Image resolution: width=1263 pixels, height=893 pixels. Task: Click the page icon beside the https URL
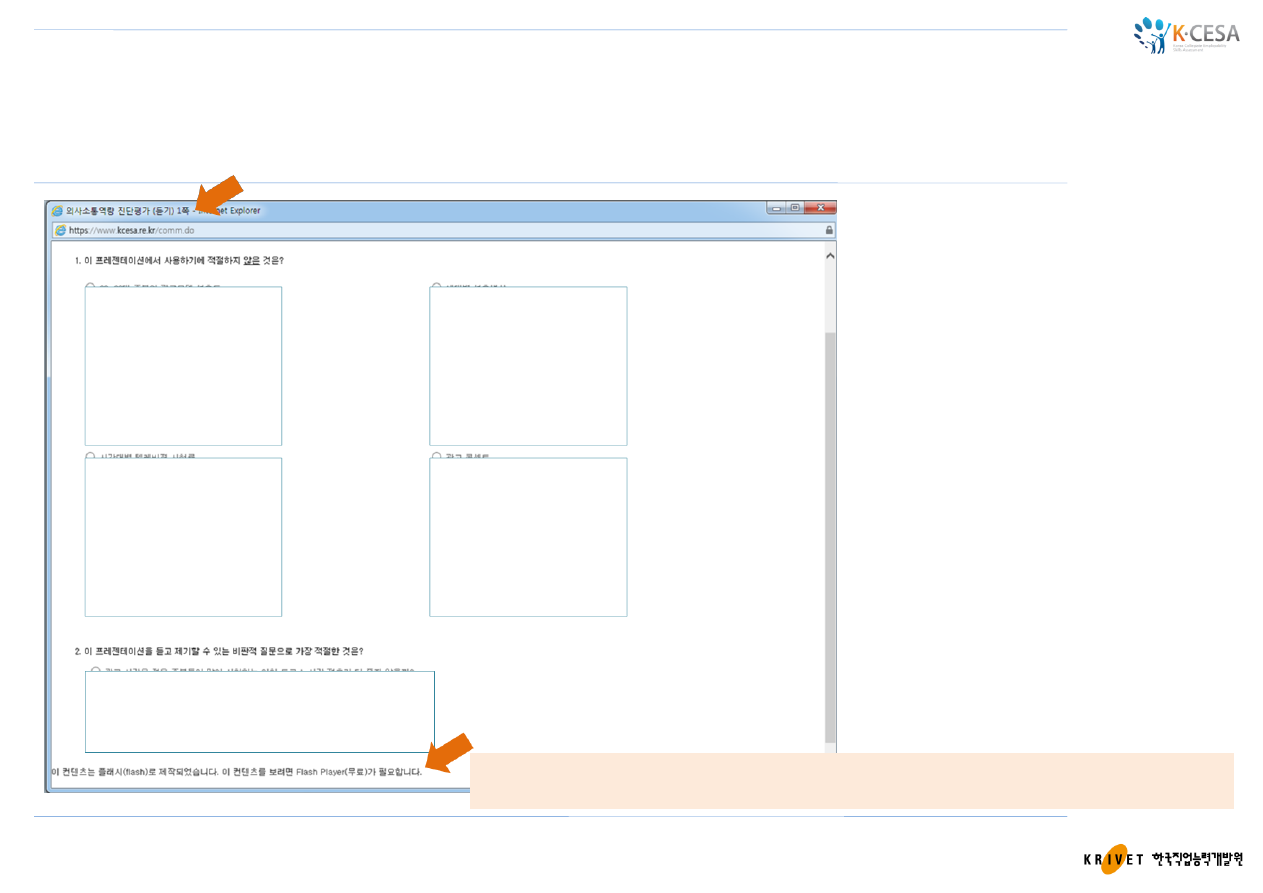pos(60,230)
